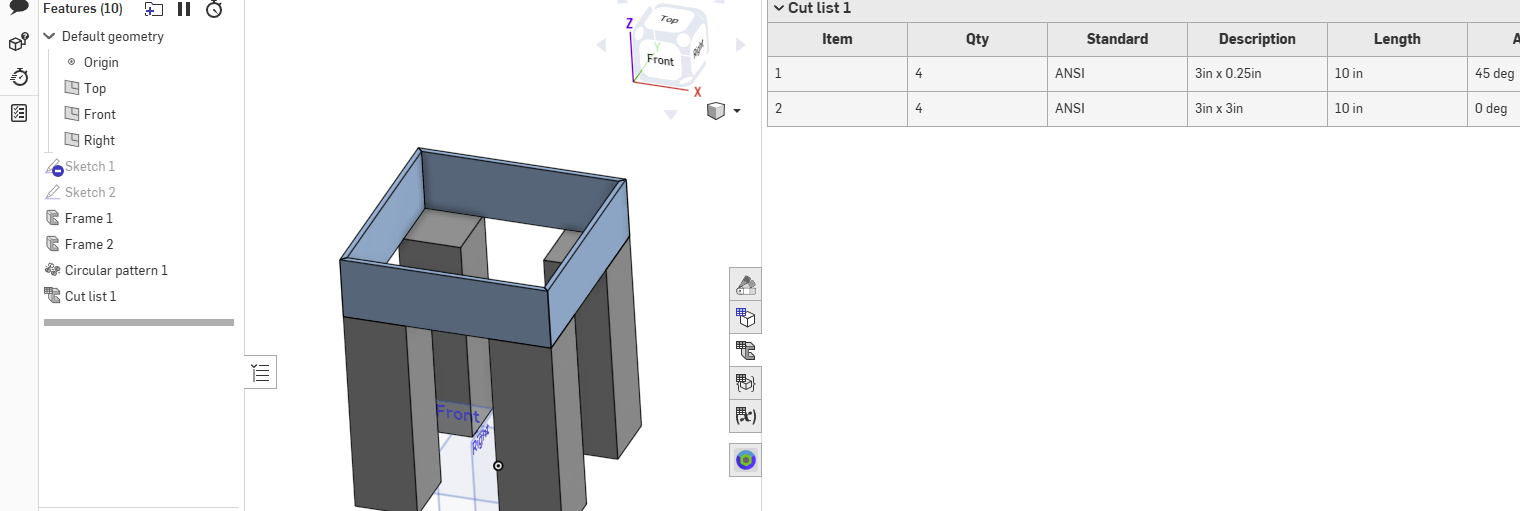Open the part tables panel icon
The image size is (1520, 511).
[746, 383]
